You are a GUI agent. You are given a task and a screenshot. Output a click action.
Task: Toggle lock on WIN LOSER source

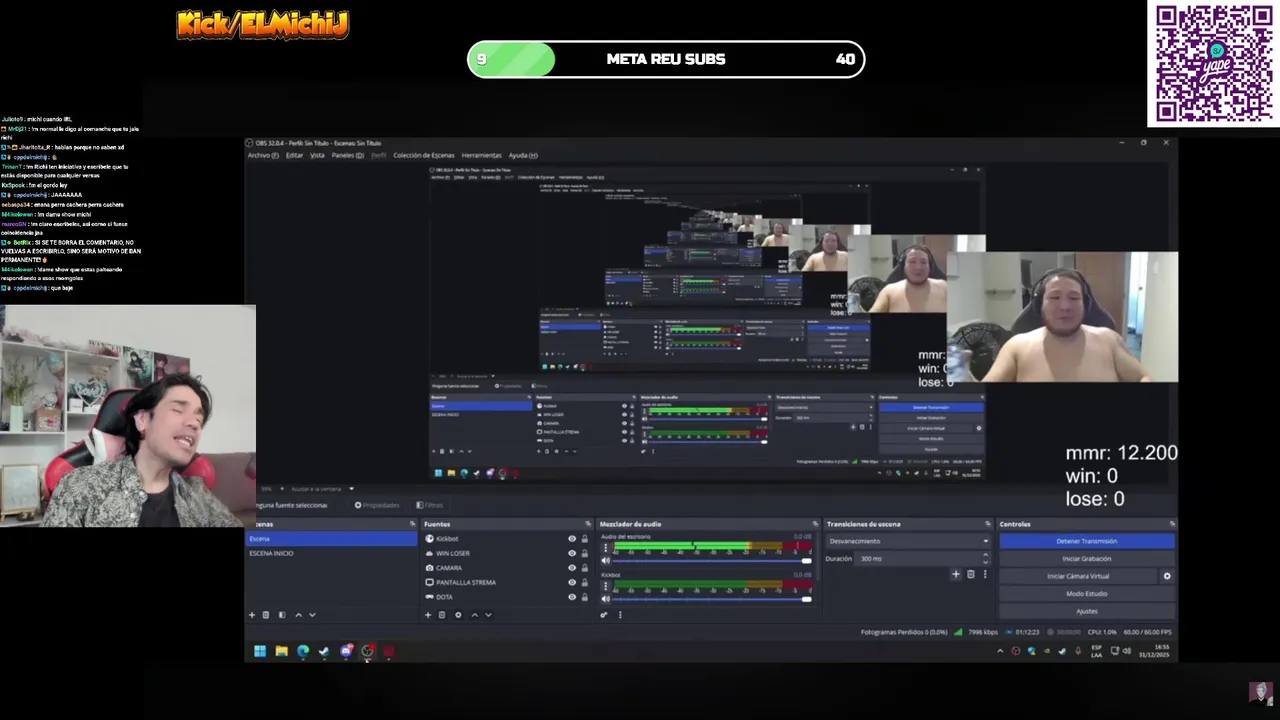pos(585,553)
